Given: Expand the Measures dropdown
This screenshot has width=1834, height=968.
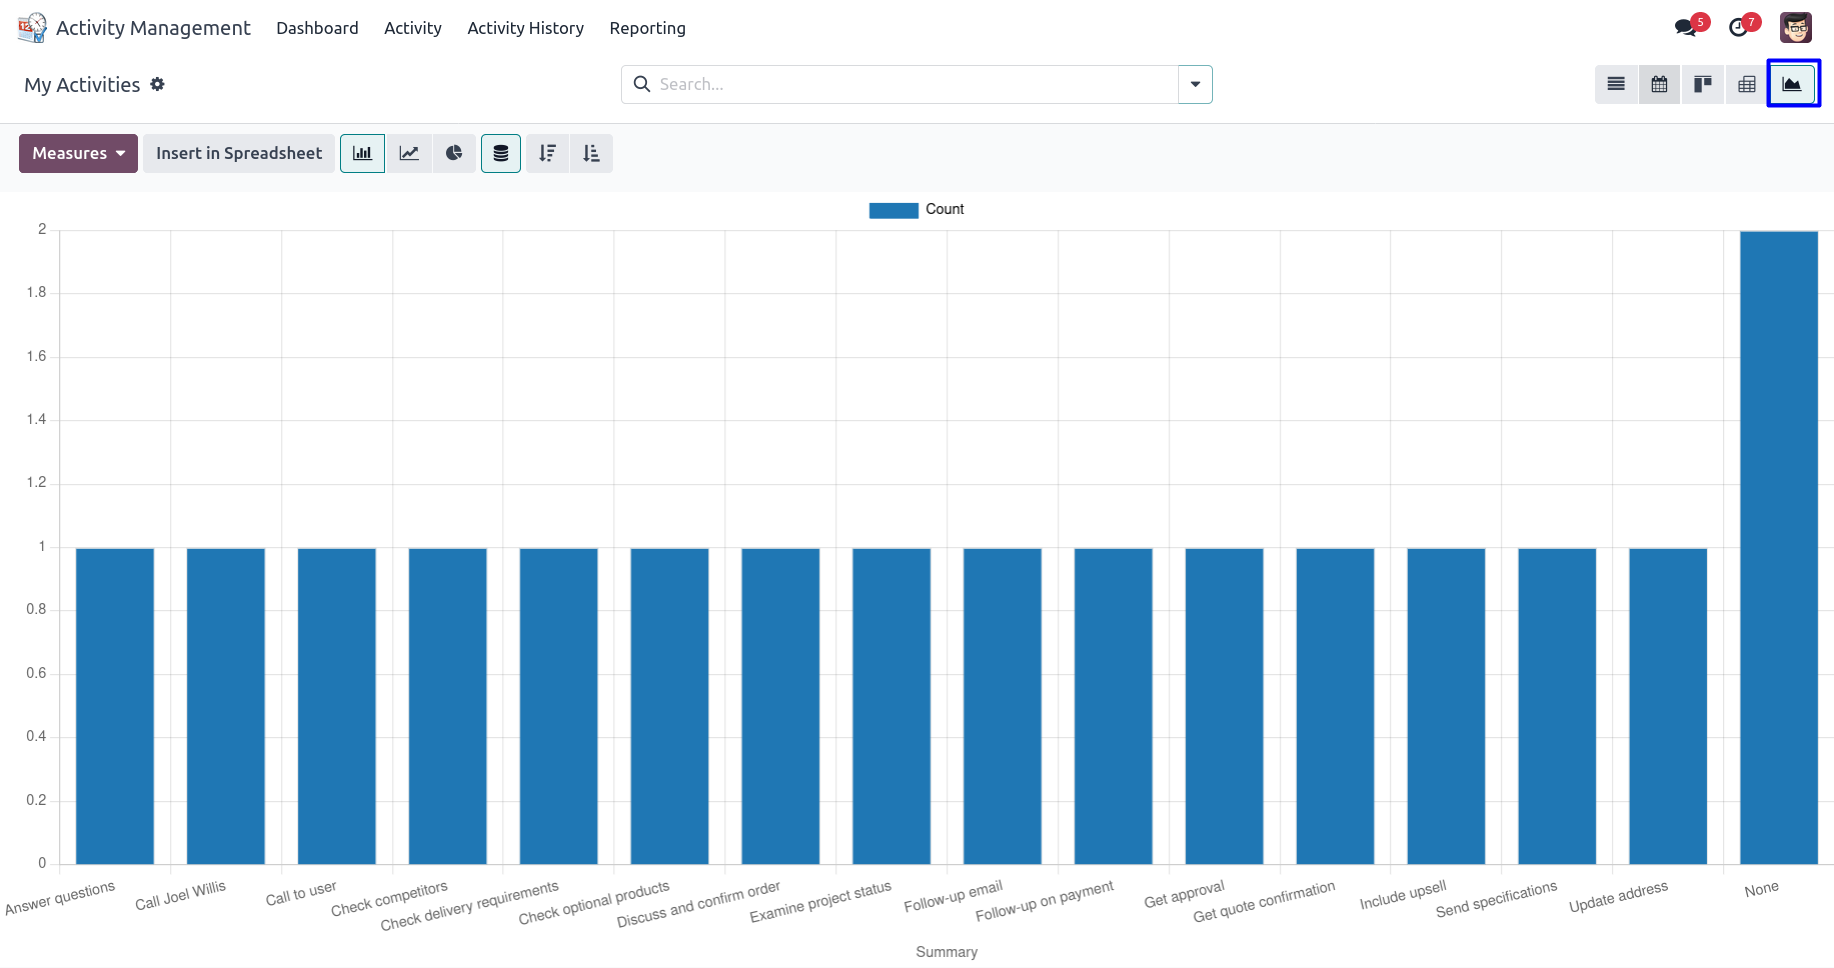Looking at the screenshot, I should 78,153.
